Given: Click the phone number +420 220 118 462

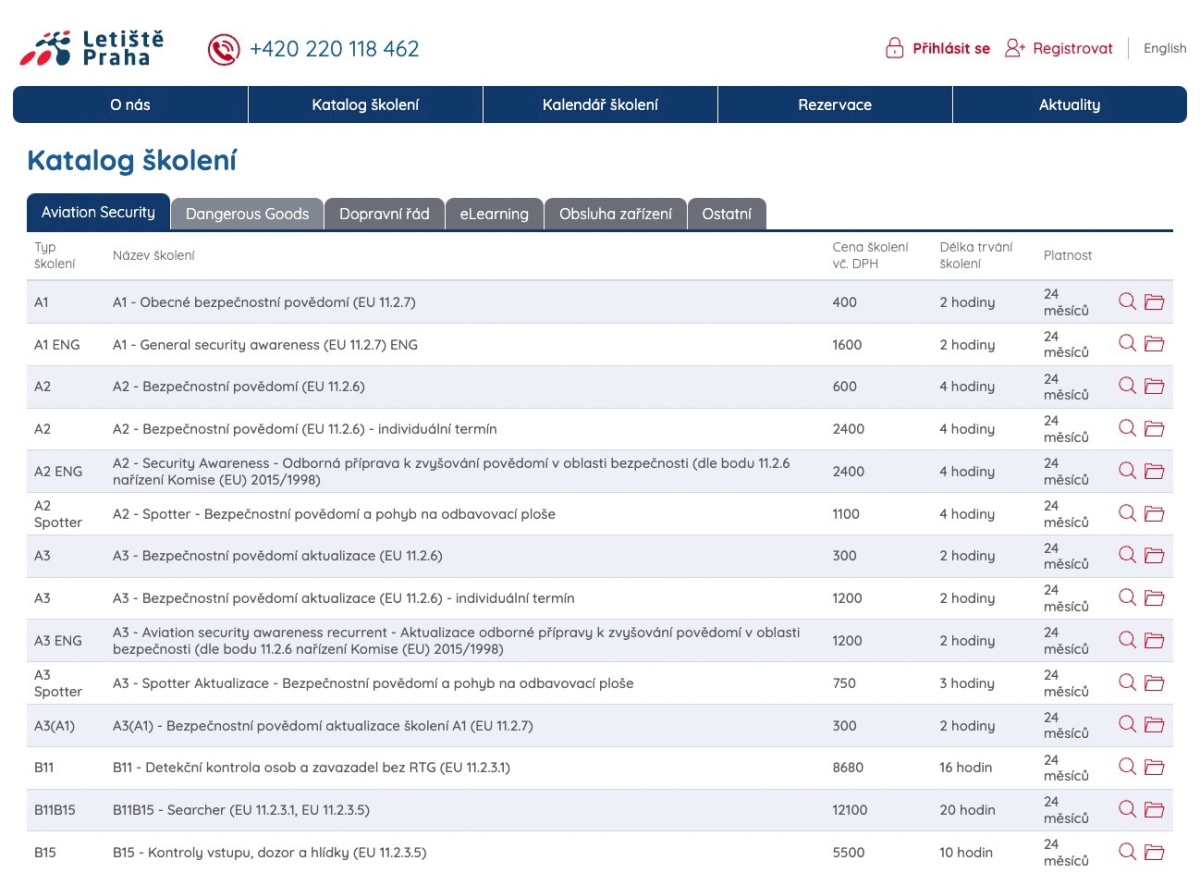Looking at the screenshot, I should (335, 49).
